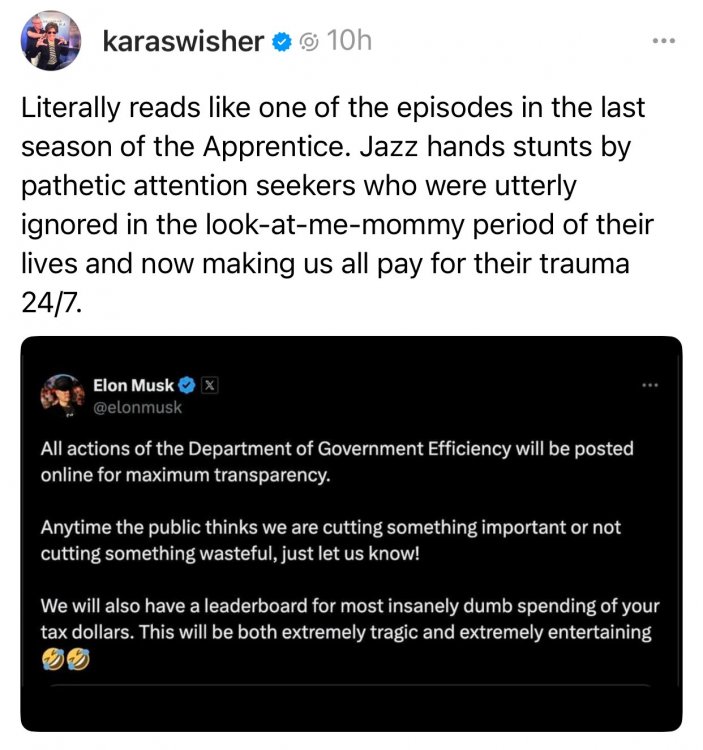
Task: Open the karaswisher username link
Action: (183, 41)
